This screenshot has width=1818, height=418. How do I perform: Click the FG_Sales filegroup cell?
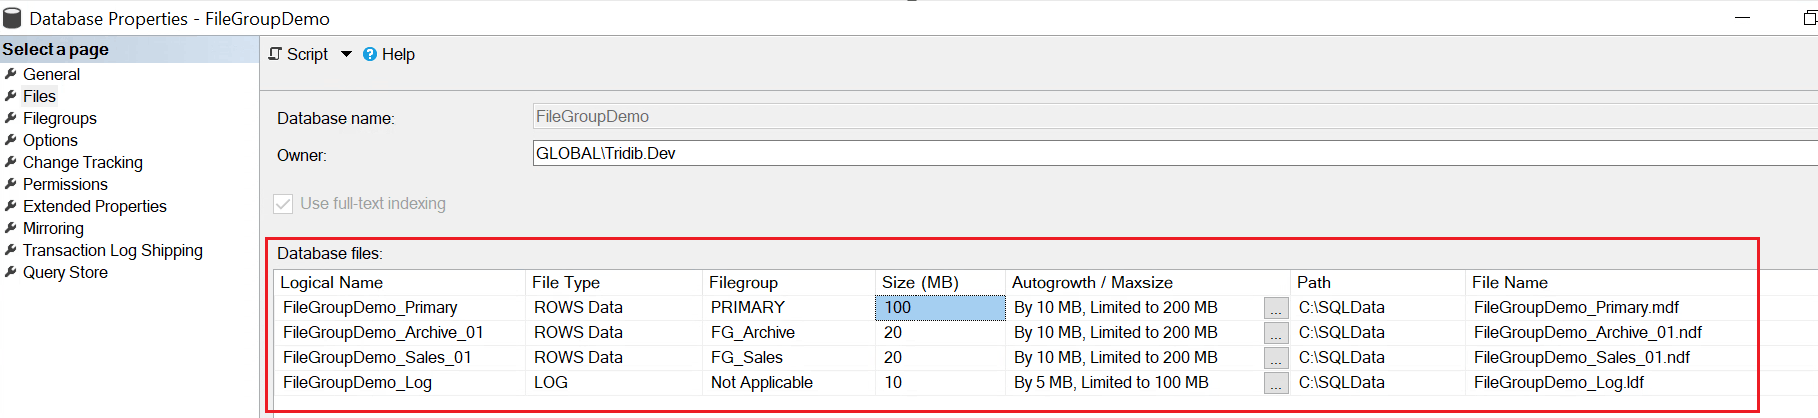click(789, 357)
